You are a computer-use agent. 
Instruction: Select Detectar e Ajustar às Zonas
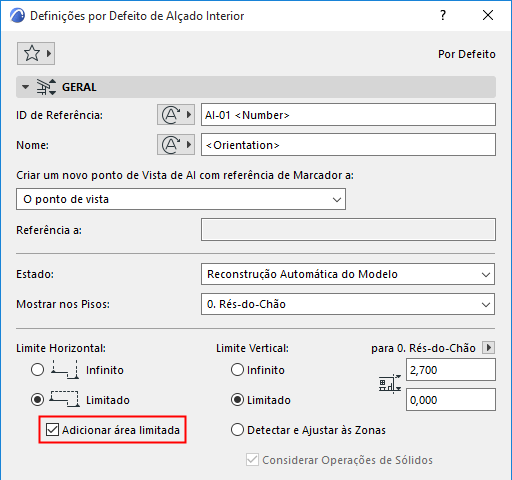[x=237, y=430]
